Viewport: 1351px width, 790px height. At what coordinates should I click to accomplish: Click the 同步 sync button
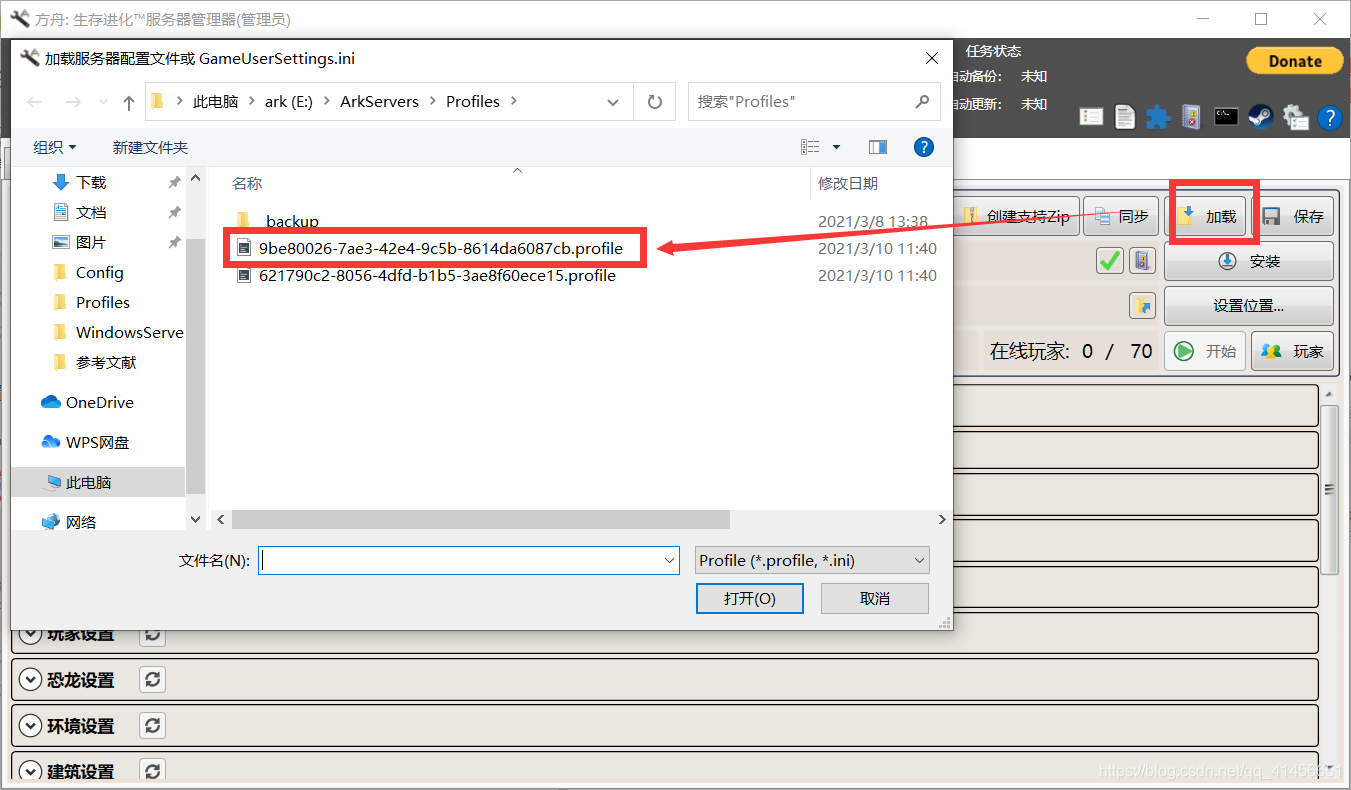click(1121, 216)
